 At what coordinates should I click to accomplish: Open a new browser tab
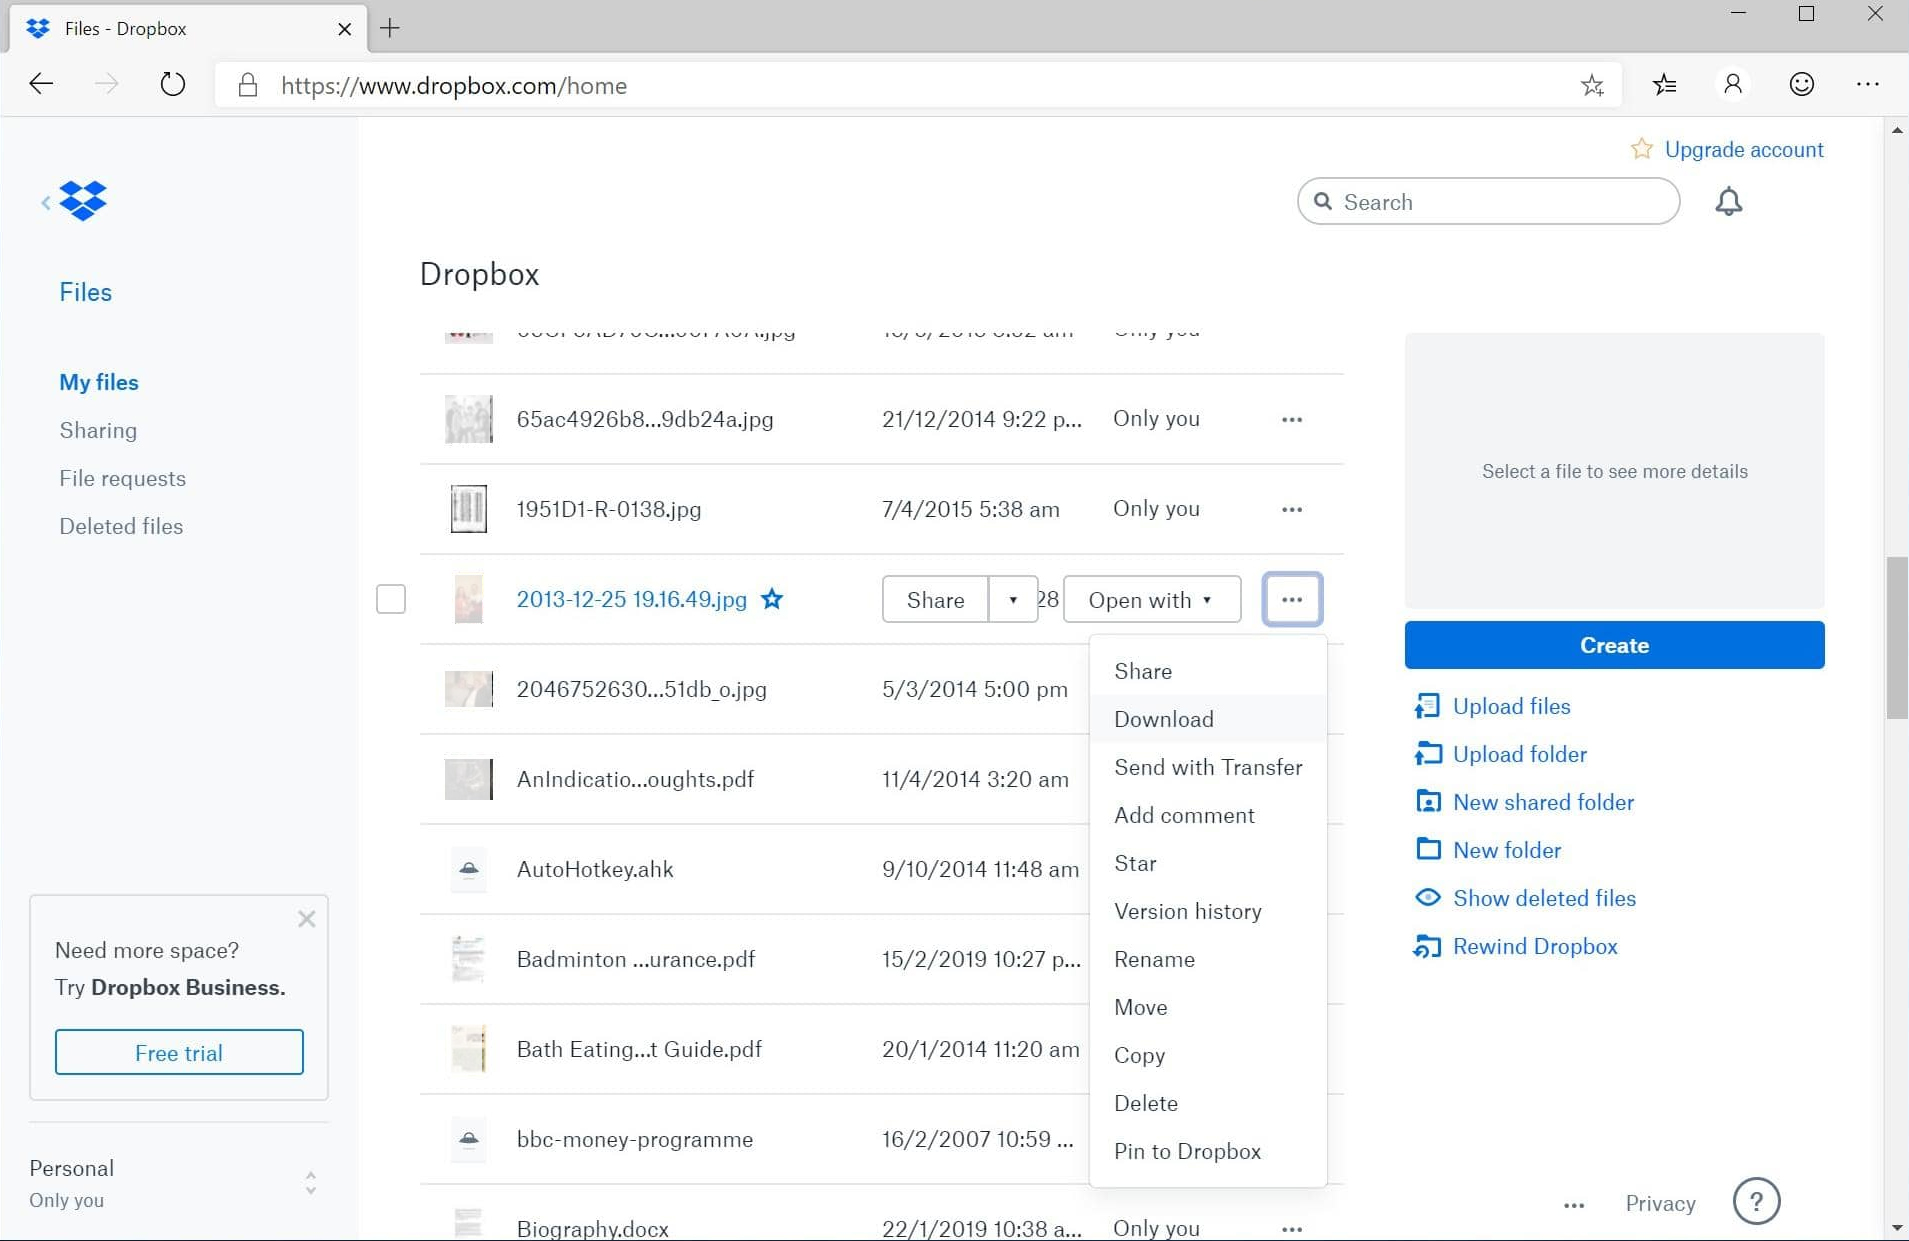[x=390, y=28]
